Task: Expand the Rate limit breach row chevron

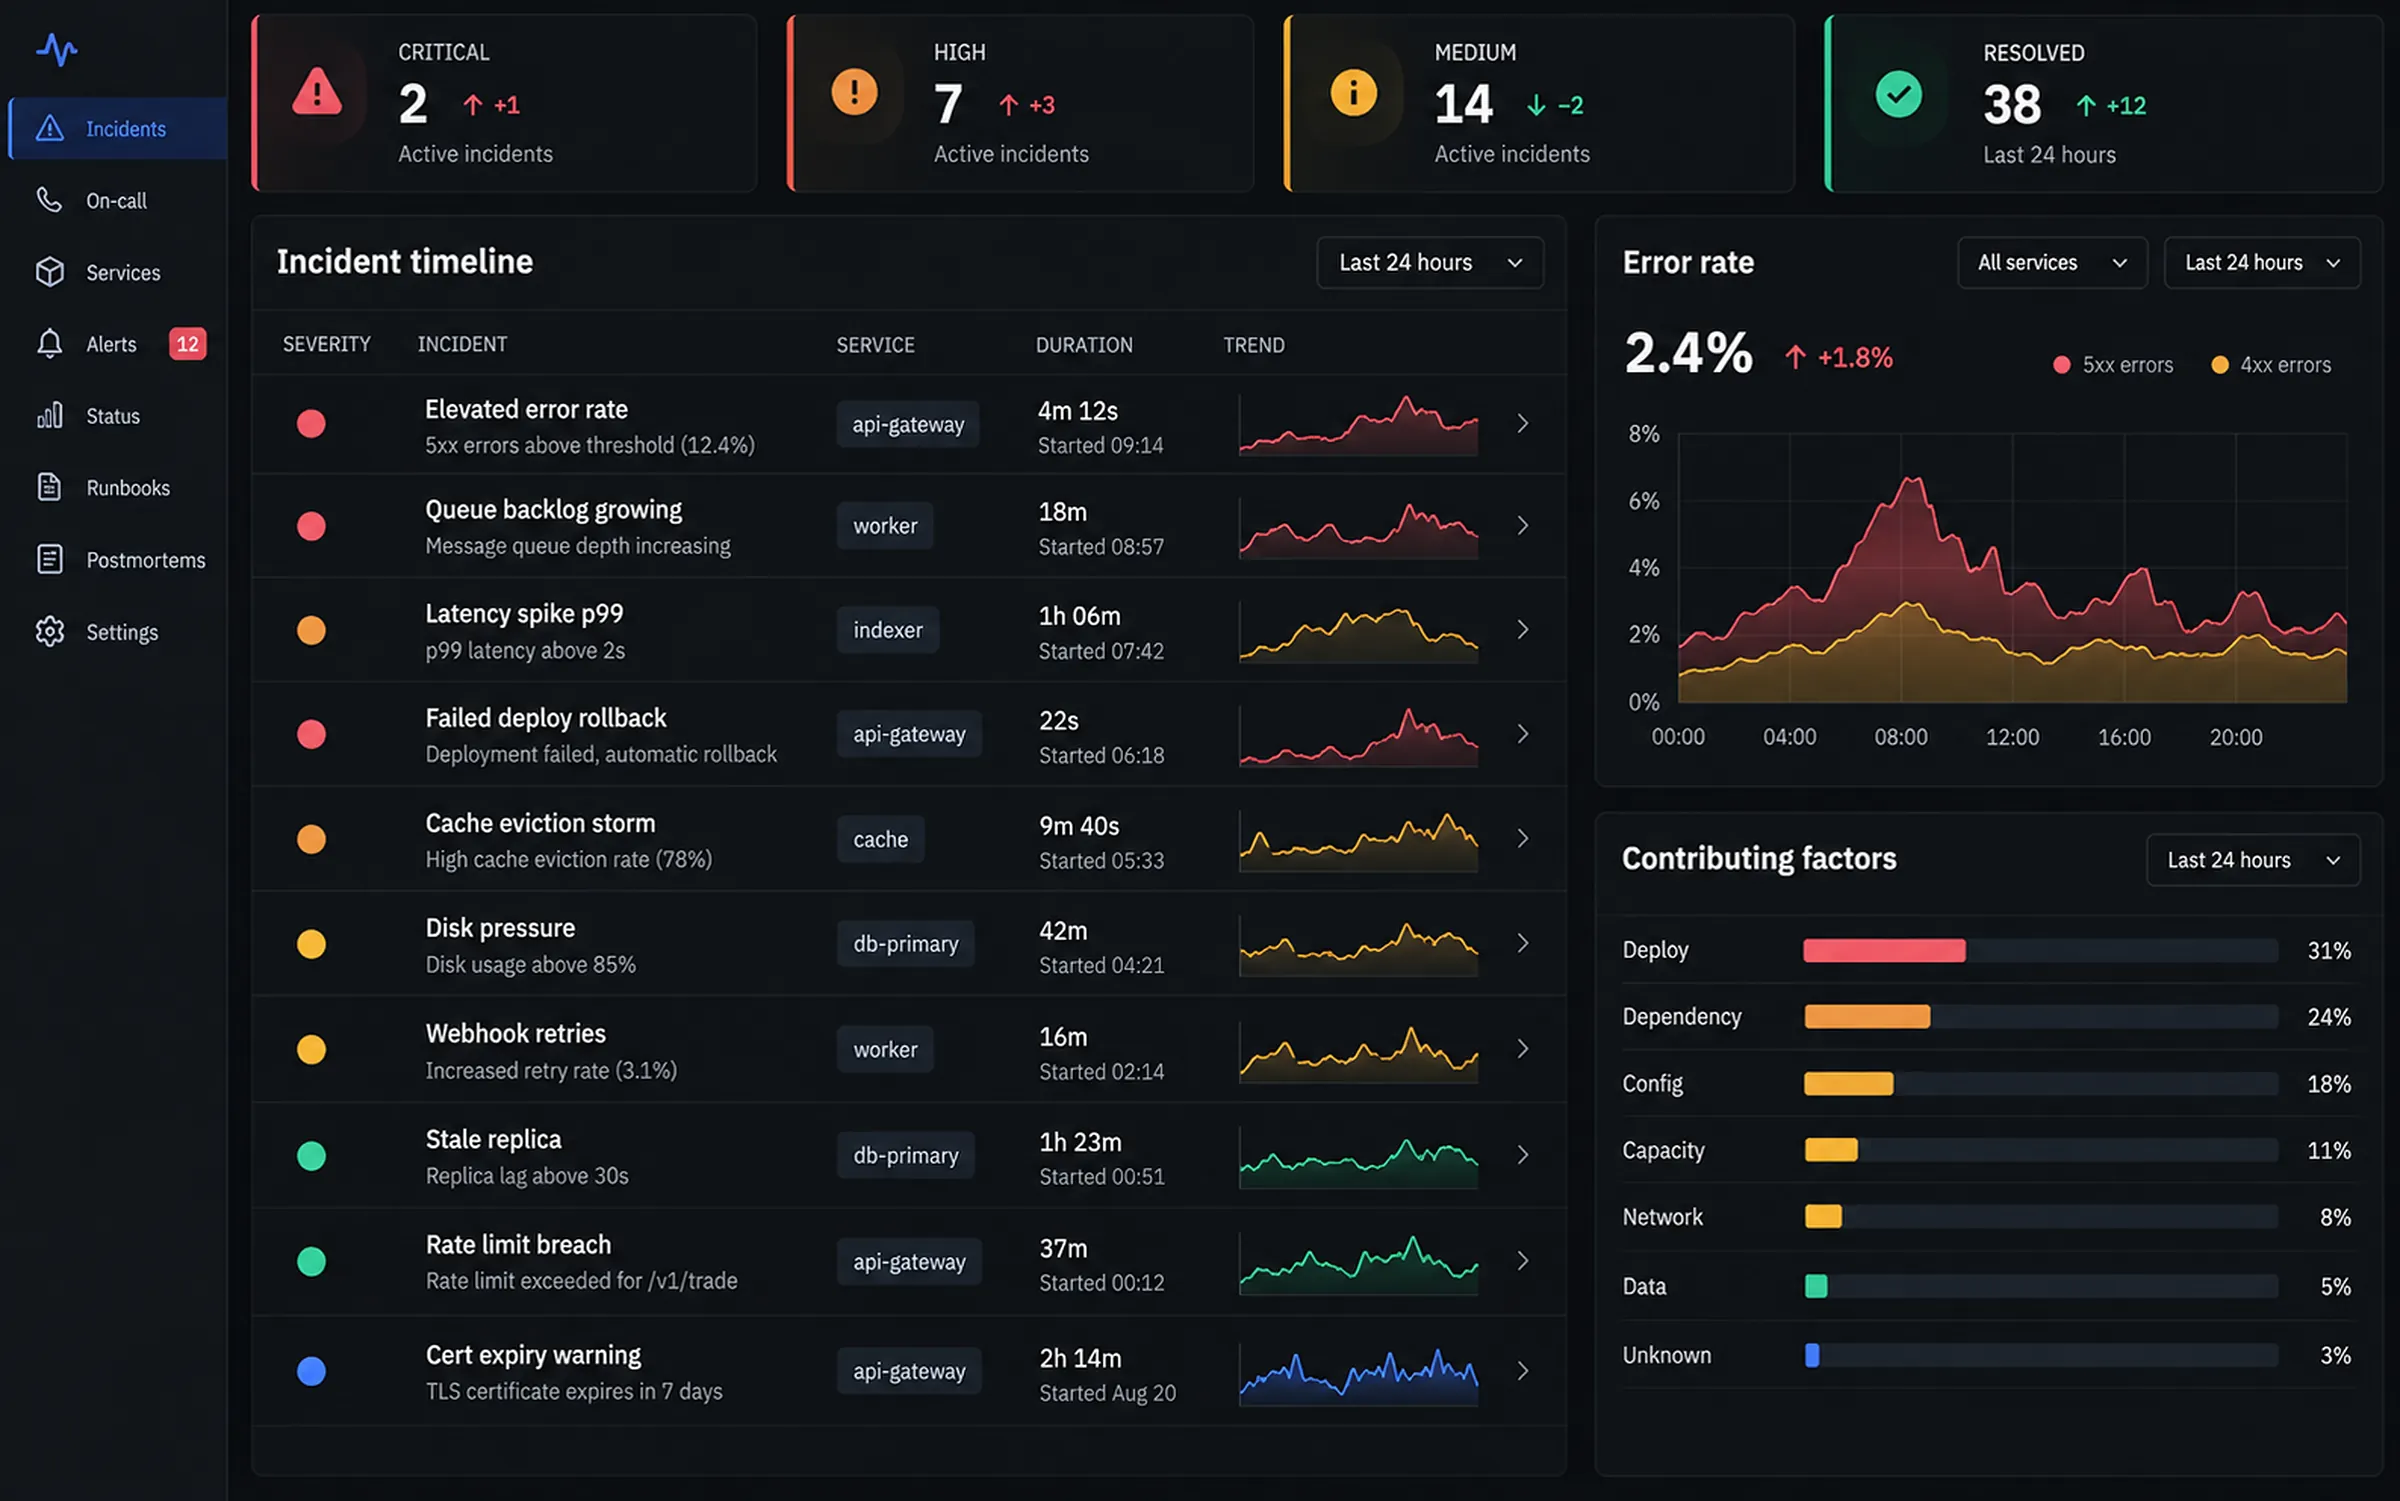Action: point(1522,1261)
